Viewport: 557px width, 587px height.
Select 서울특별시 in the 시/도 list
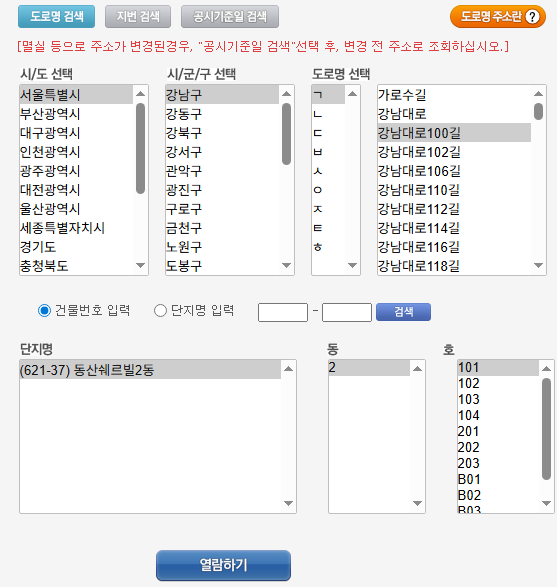(x=76, y=94)
